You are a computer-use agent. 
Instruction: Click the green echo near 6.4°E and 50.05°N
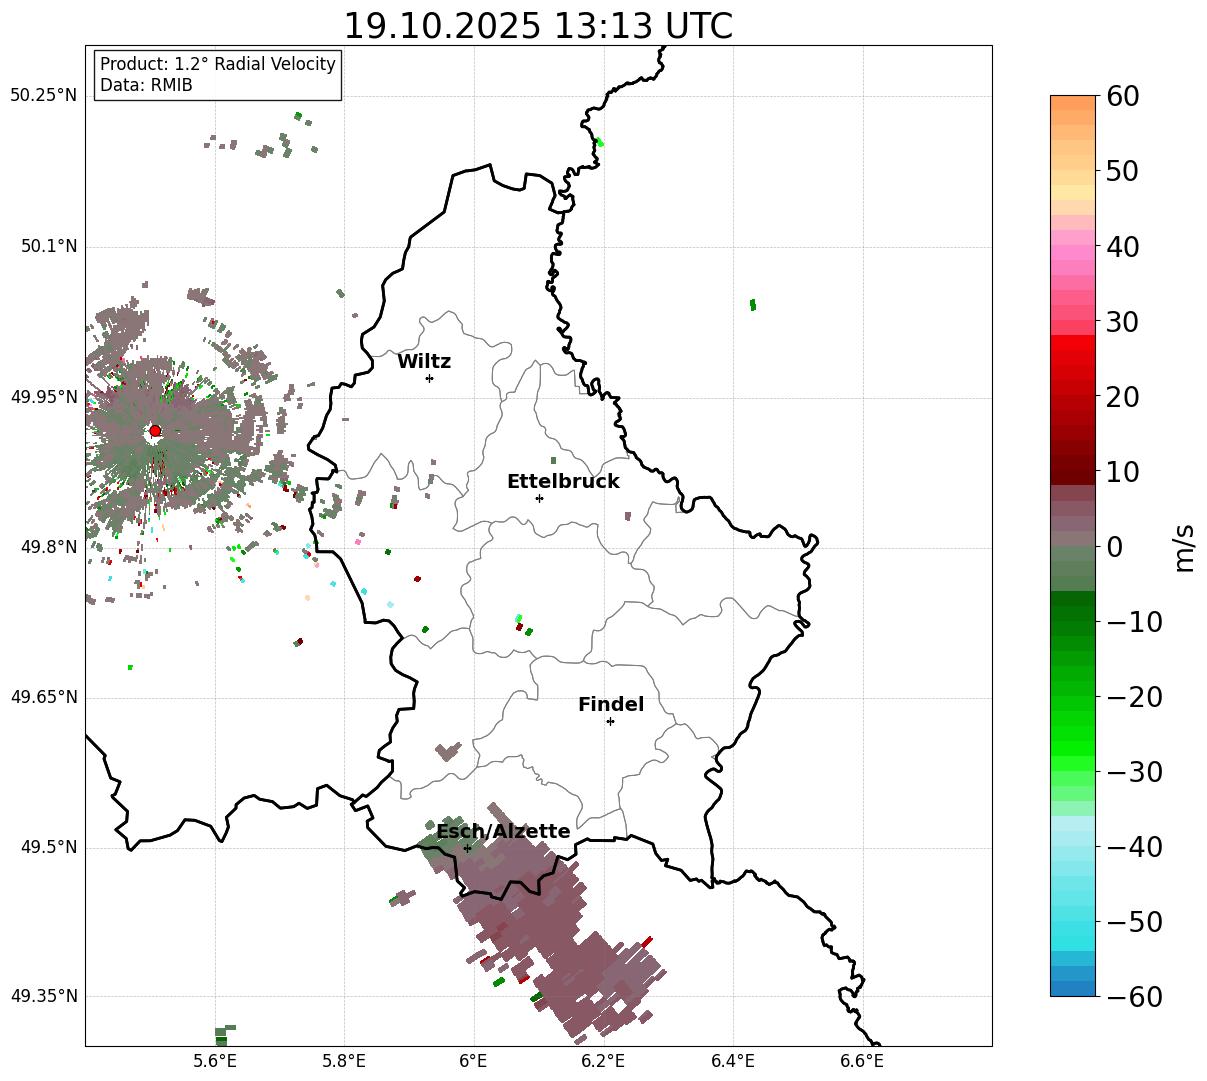pyautogui.click(x=753, y=305)
